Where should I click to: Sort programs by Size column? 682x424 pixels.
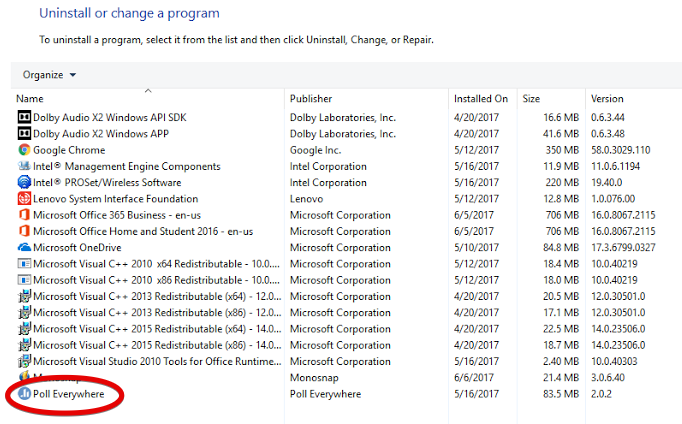click(531, 99)
